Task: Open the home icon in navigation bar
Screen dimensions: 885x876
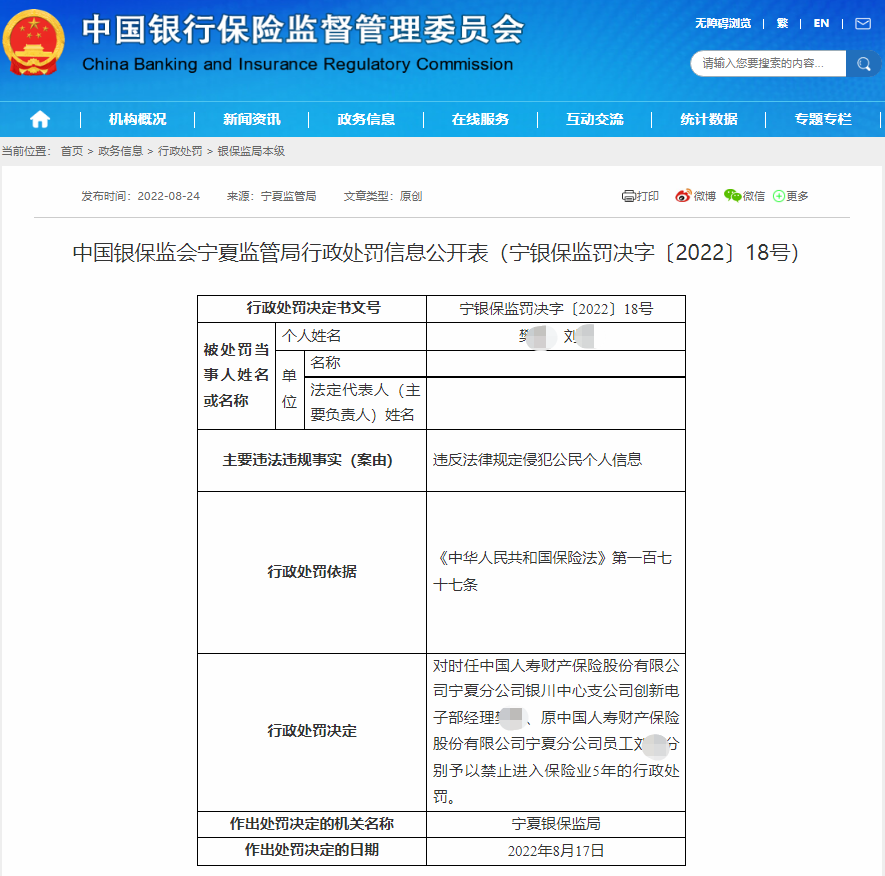Action: click(40, 119)
